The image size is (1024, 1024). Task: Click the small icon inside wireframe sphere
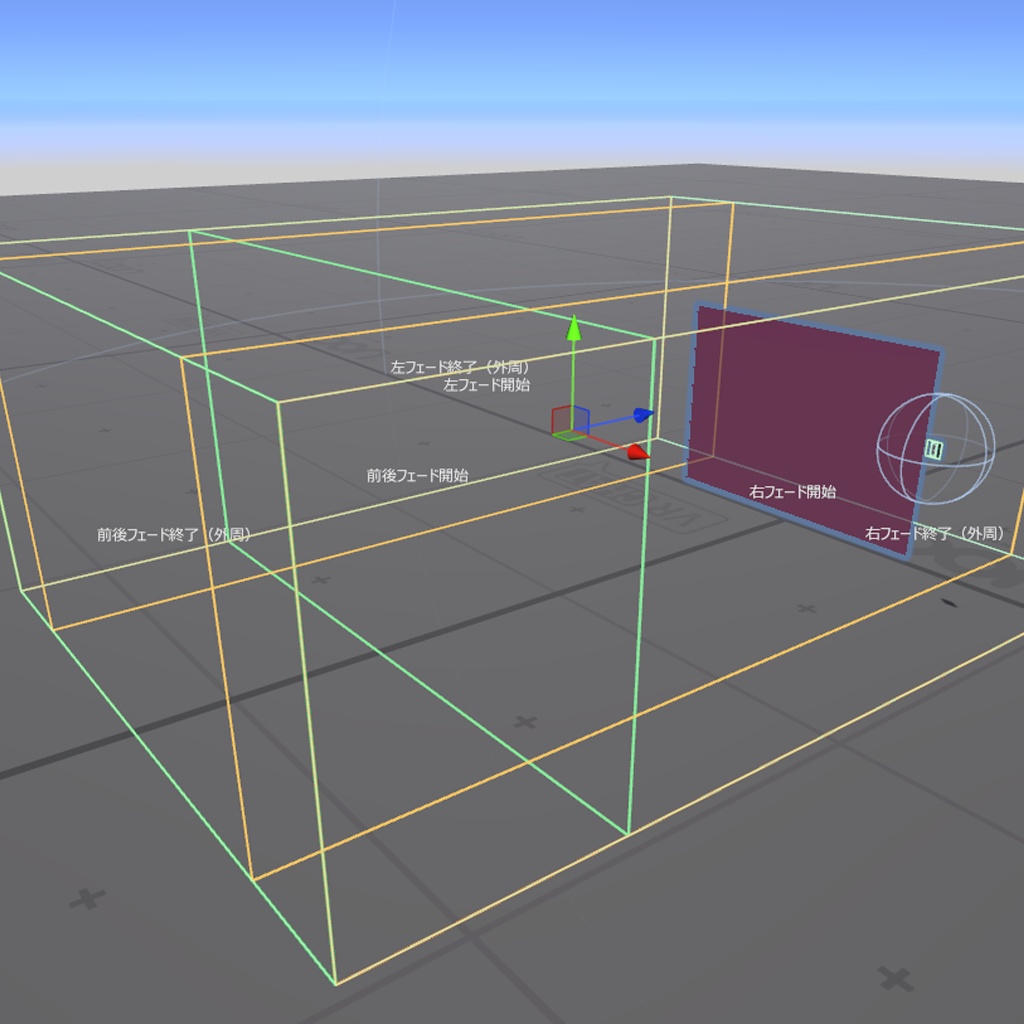tap(934, 449)
